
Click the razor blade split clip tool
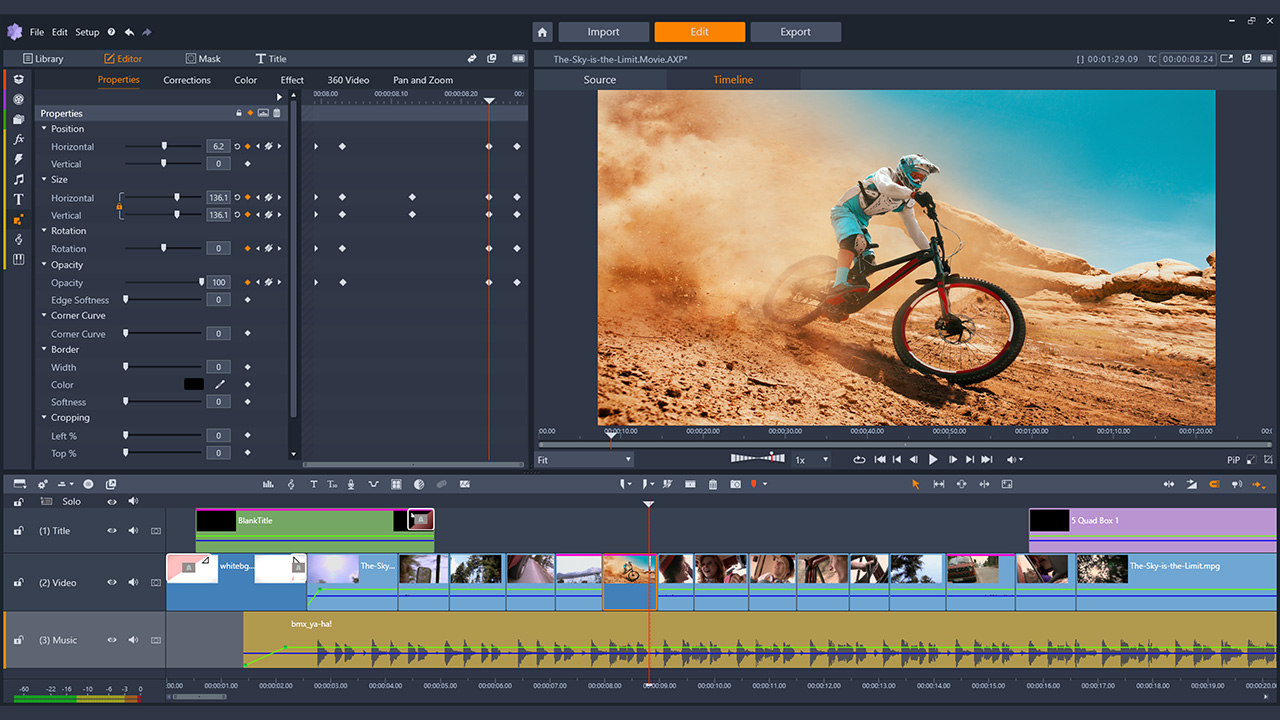667,484
